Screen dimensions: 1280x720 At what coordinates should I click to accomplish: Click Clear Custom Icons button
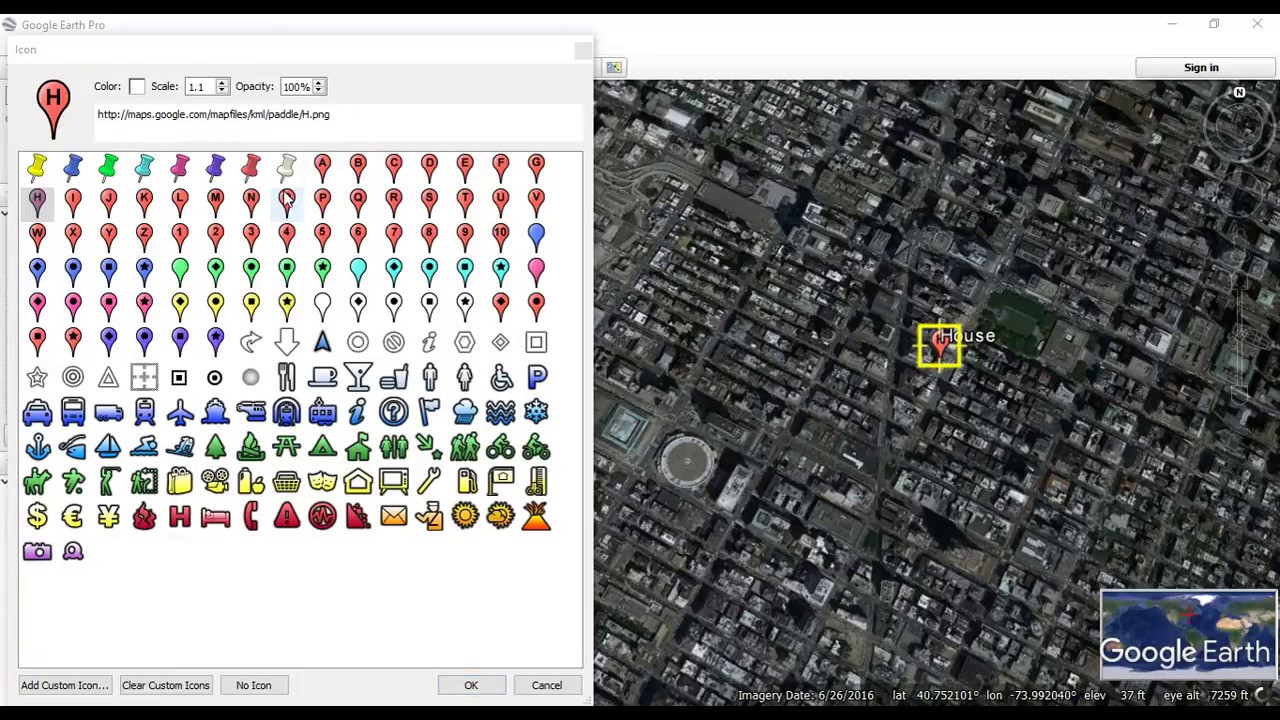click(x=166, y=685)
